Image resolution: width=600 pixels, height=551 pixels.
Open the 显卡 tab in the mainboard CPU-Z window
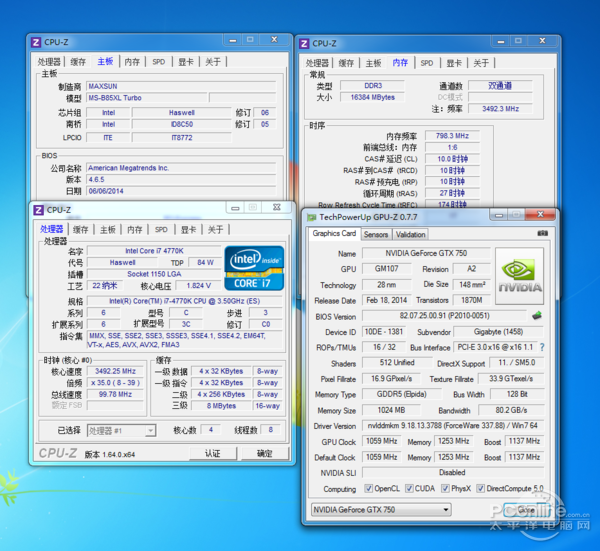[x=186, y=62]
